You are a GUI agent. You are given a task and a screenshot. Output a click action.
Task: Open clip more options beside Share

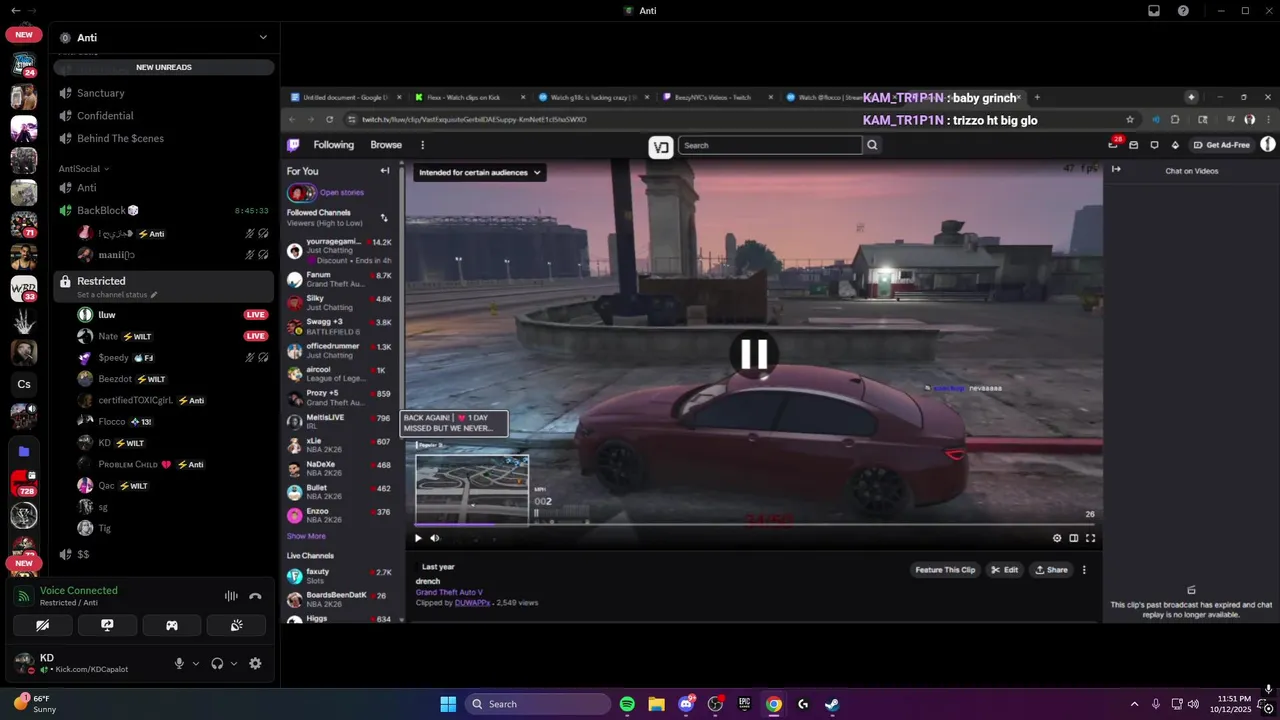pos(1084,570)
